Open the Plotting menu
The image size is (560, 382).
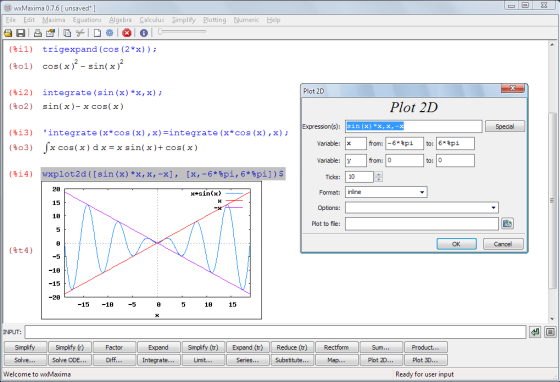point(215,20)
